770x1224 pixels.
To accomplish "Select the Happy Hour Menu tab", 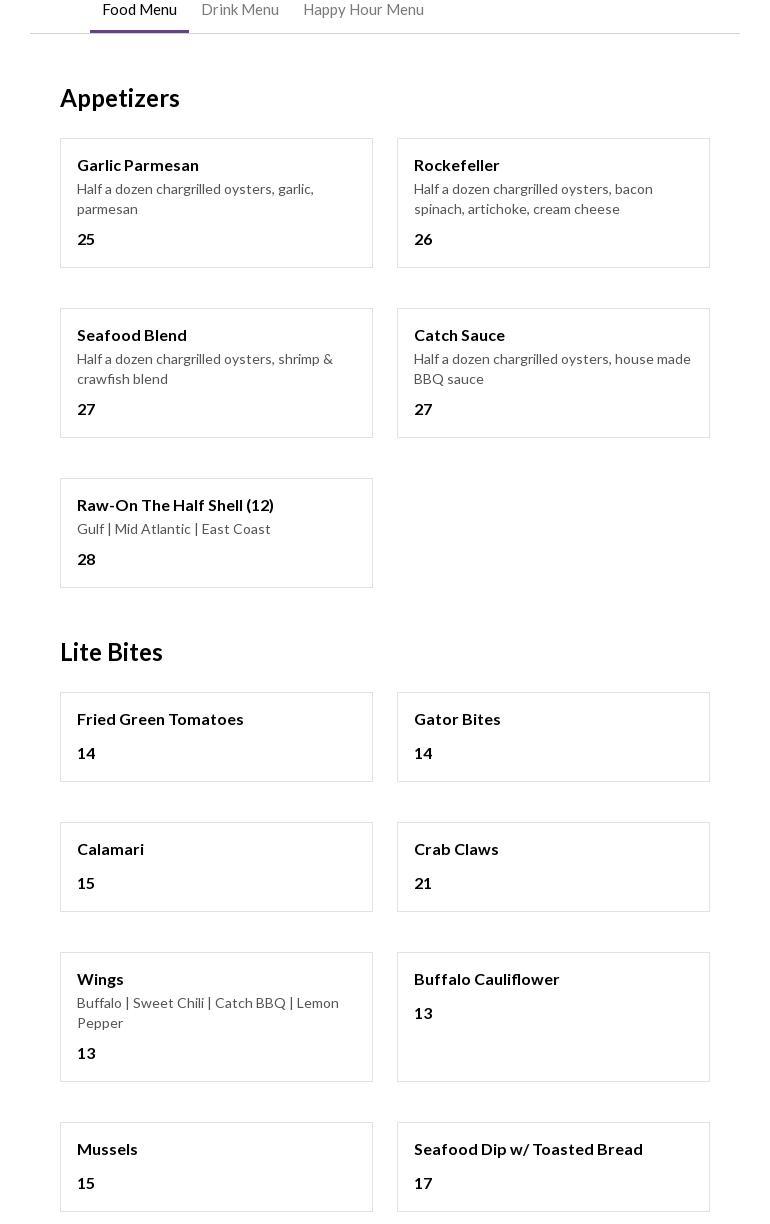I will click(x=363, y=10).
